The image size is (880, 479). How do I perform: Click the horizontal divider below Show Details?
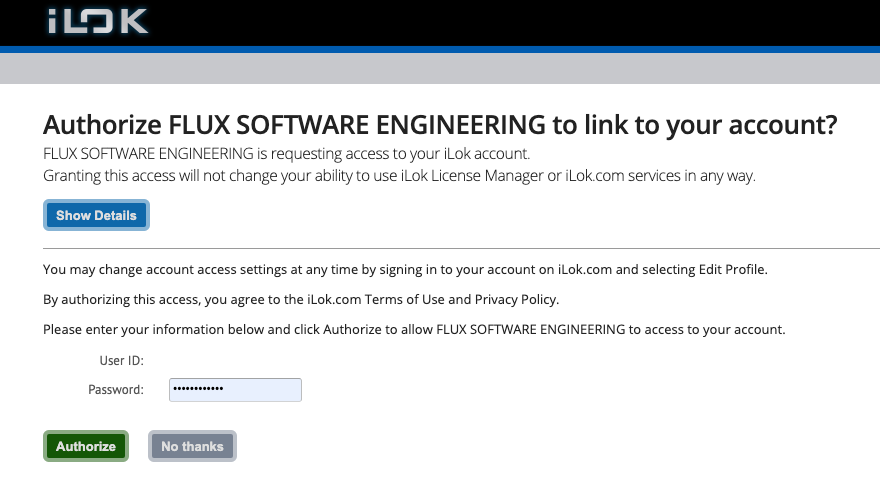pos(461,248)
